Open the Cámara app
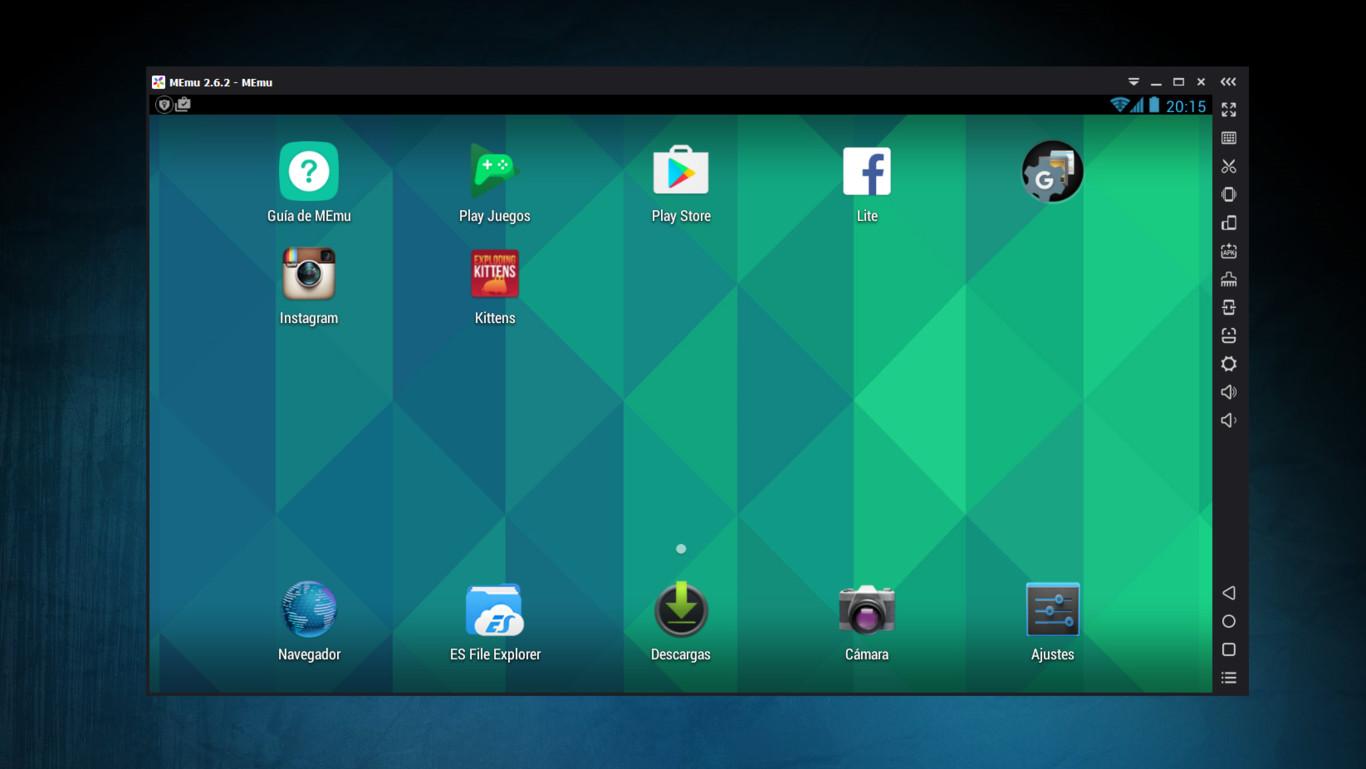The height and width of the screenshot is (769, 1366). pos(867,610)
